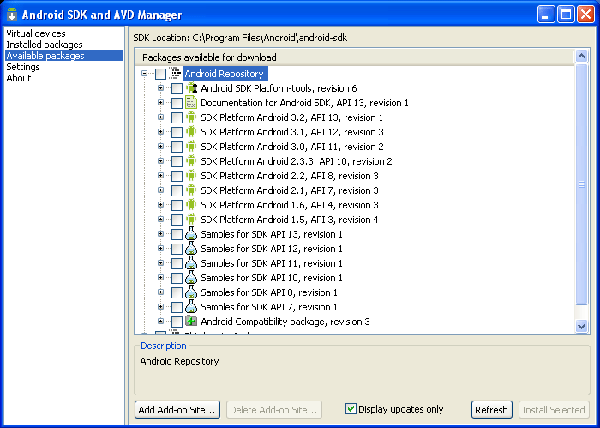
Task: Click the Add Add-on Site button
Action: point(177,410)
